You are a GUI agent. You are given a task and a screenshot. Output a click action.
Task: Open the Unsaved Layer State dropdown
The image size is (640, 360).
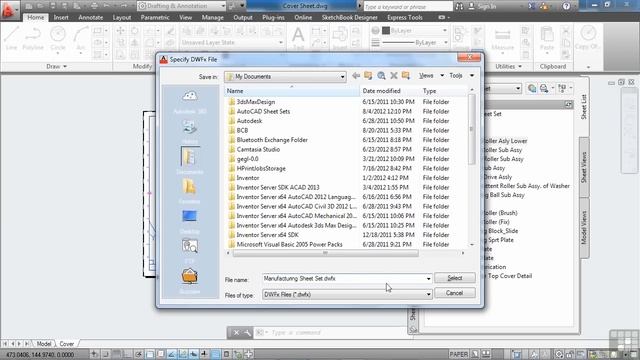232,42
